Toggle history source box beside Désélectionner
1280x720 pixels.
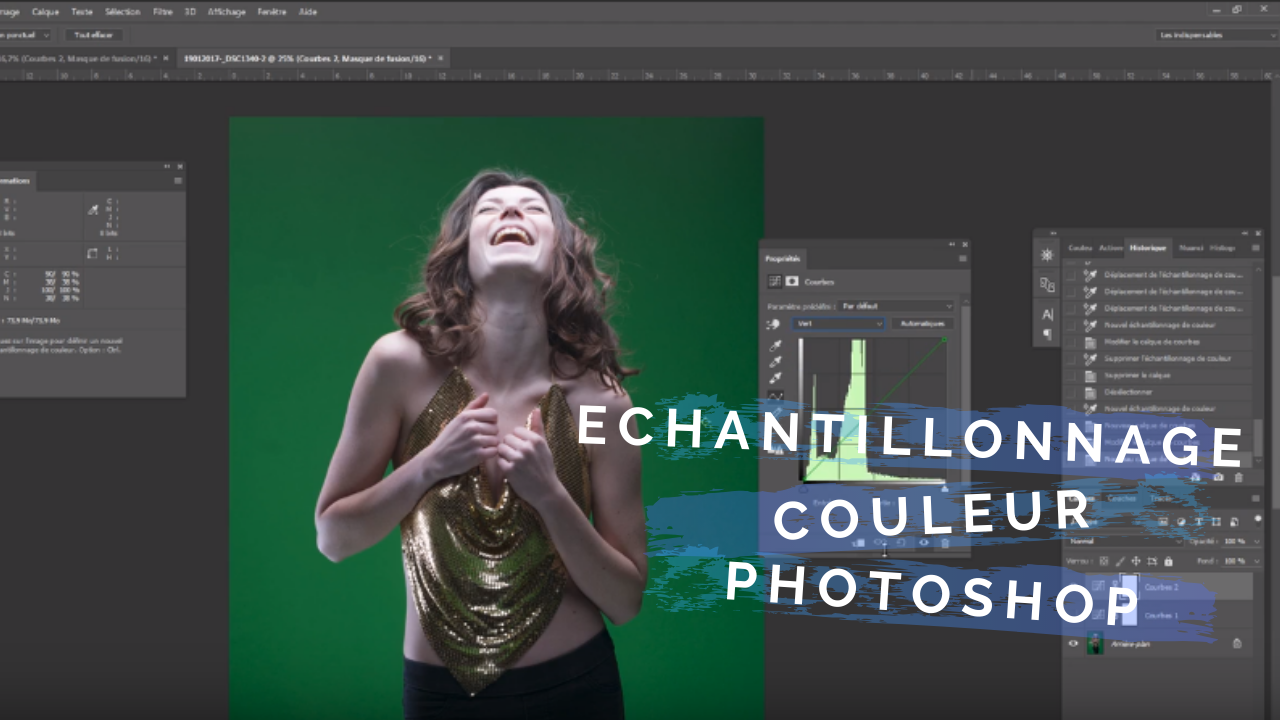click(x=1072, y=393)
